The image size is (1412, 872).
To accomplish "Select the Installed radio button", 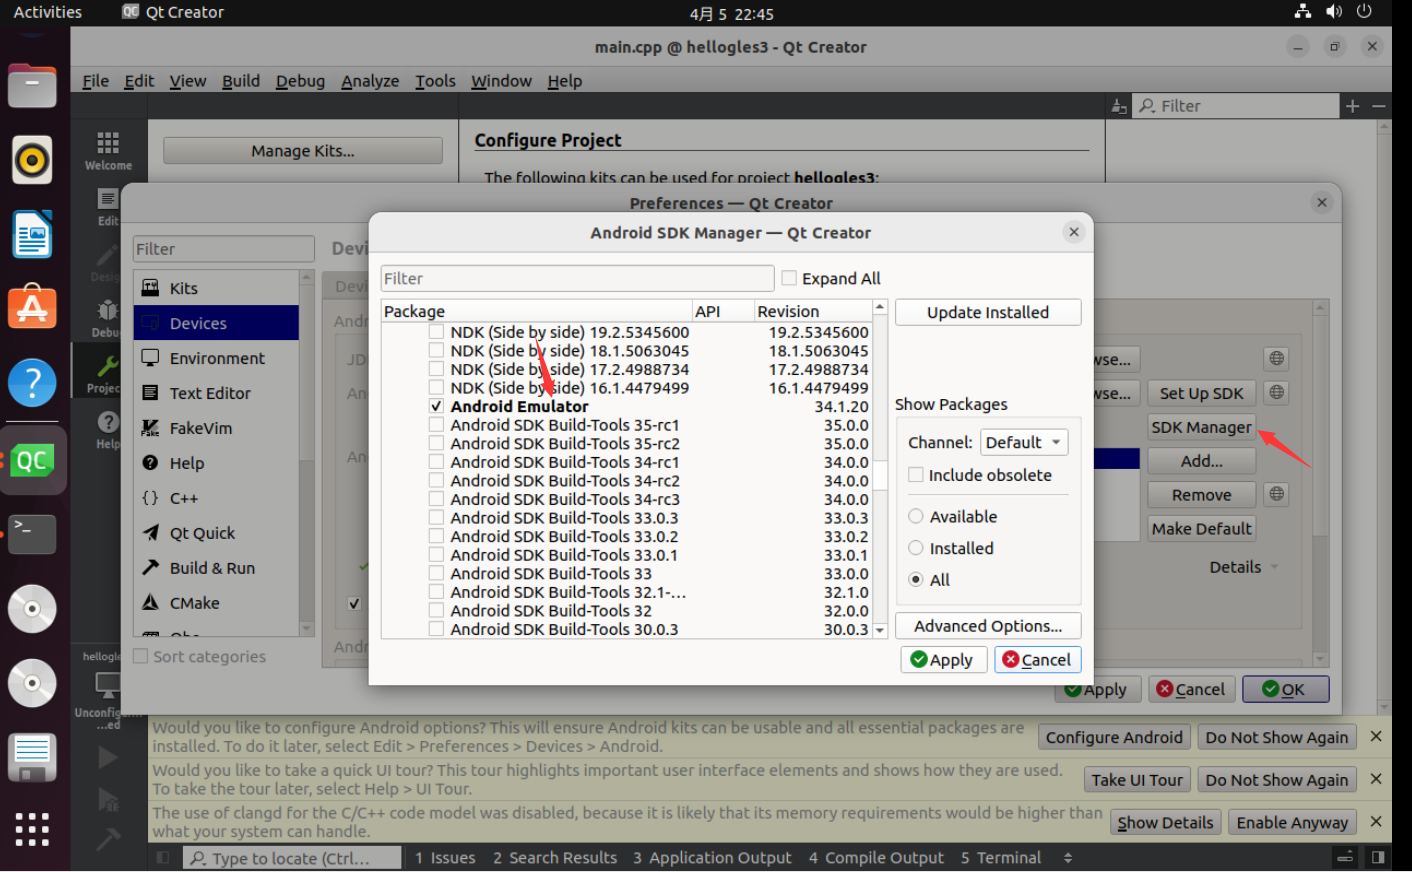I will click(x=915, y=548).
